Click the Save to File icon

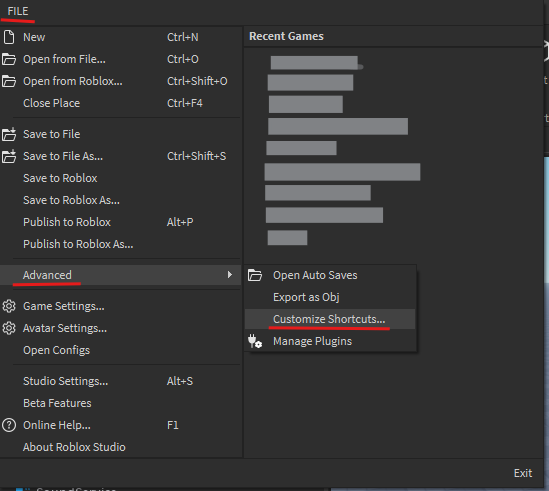pyautogui.click(x=9, y=134)
